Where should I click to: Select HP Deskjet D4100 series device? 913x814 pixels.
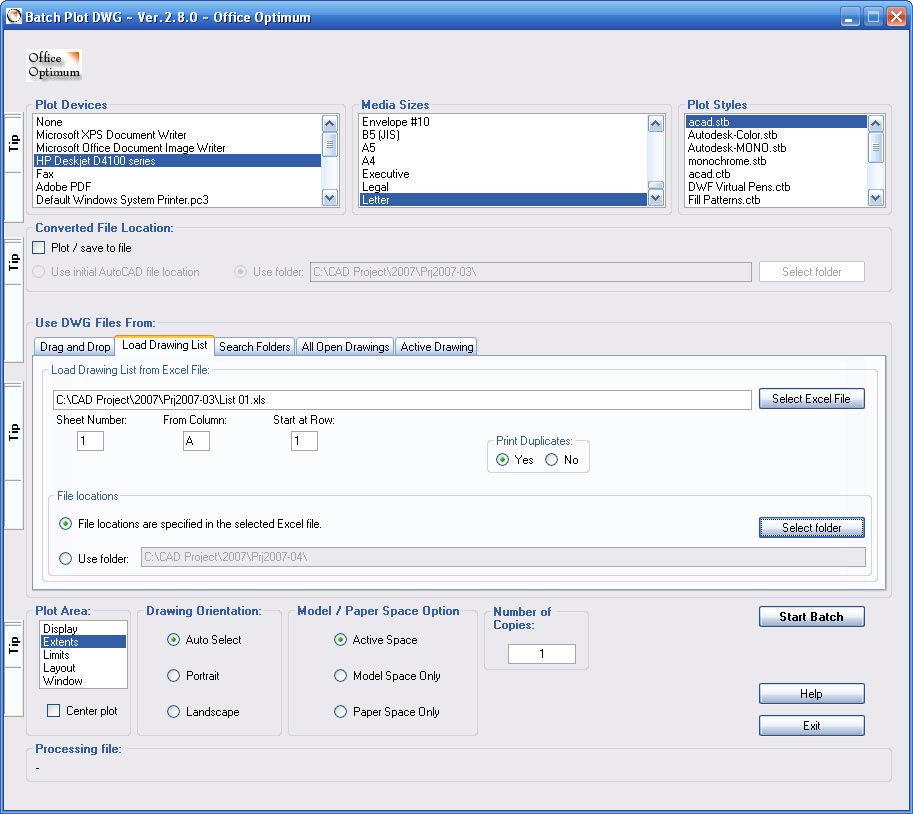(x=177, y=161)
